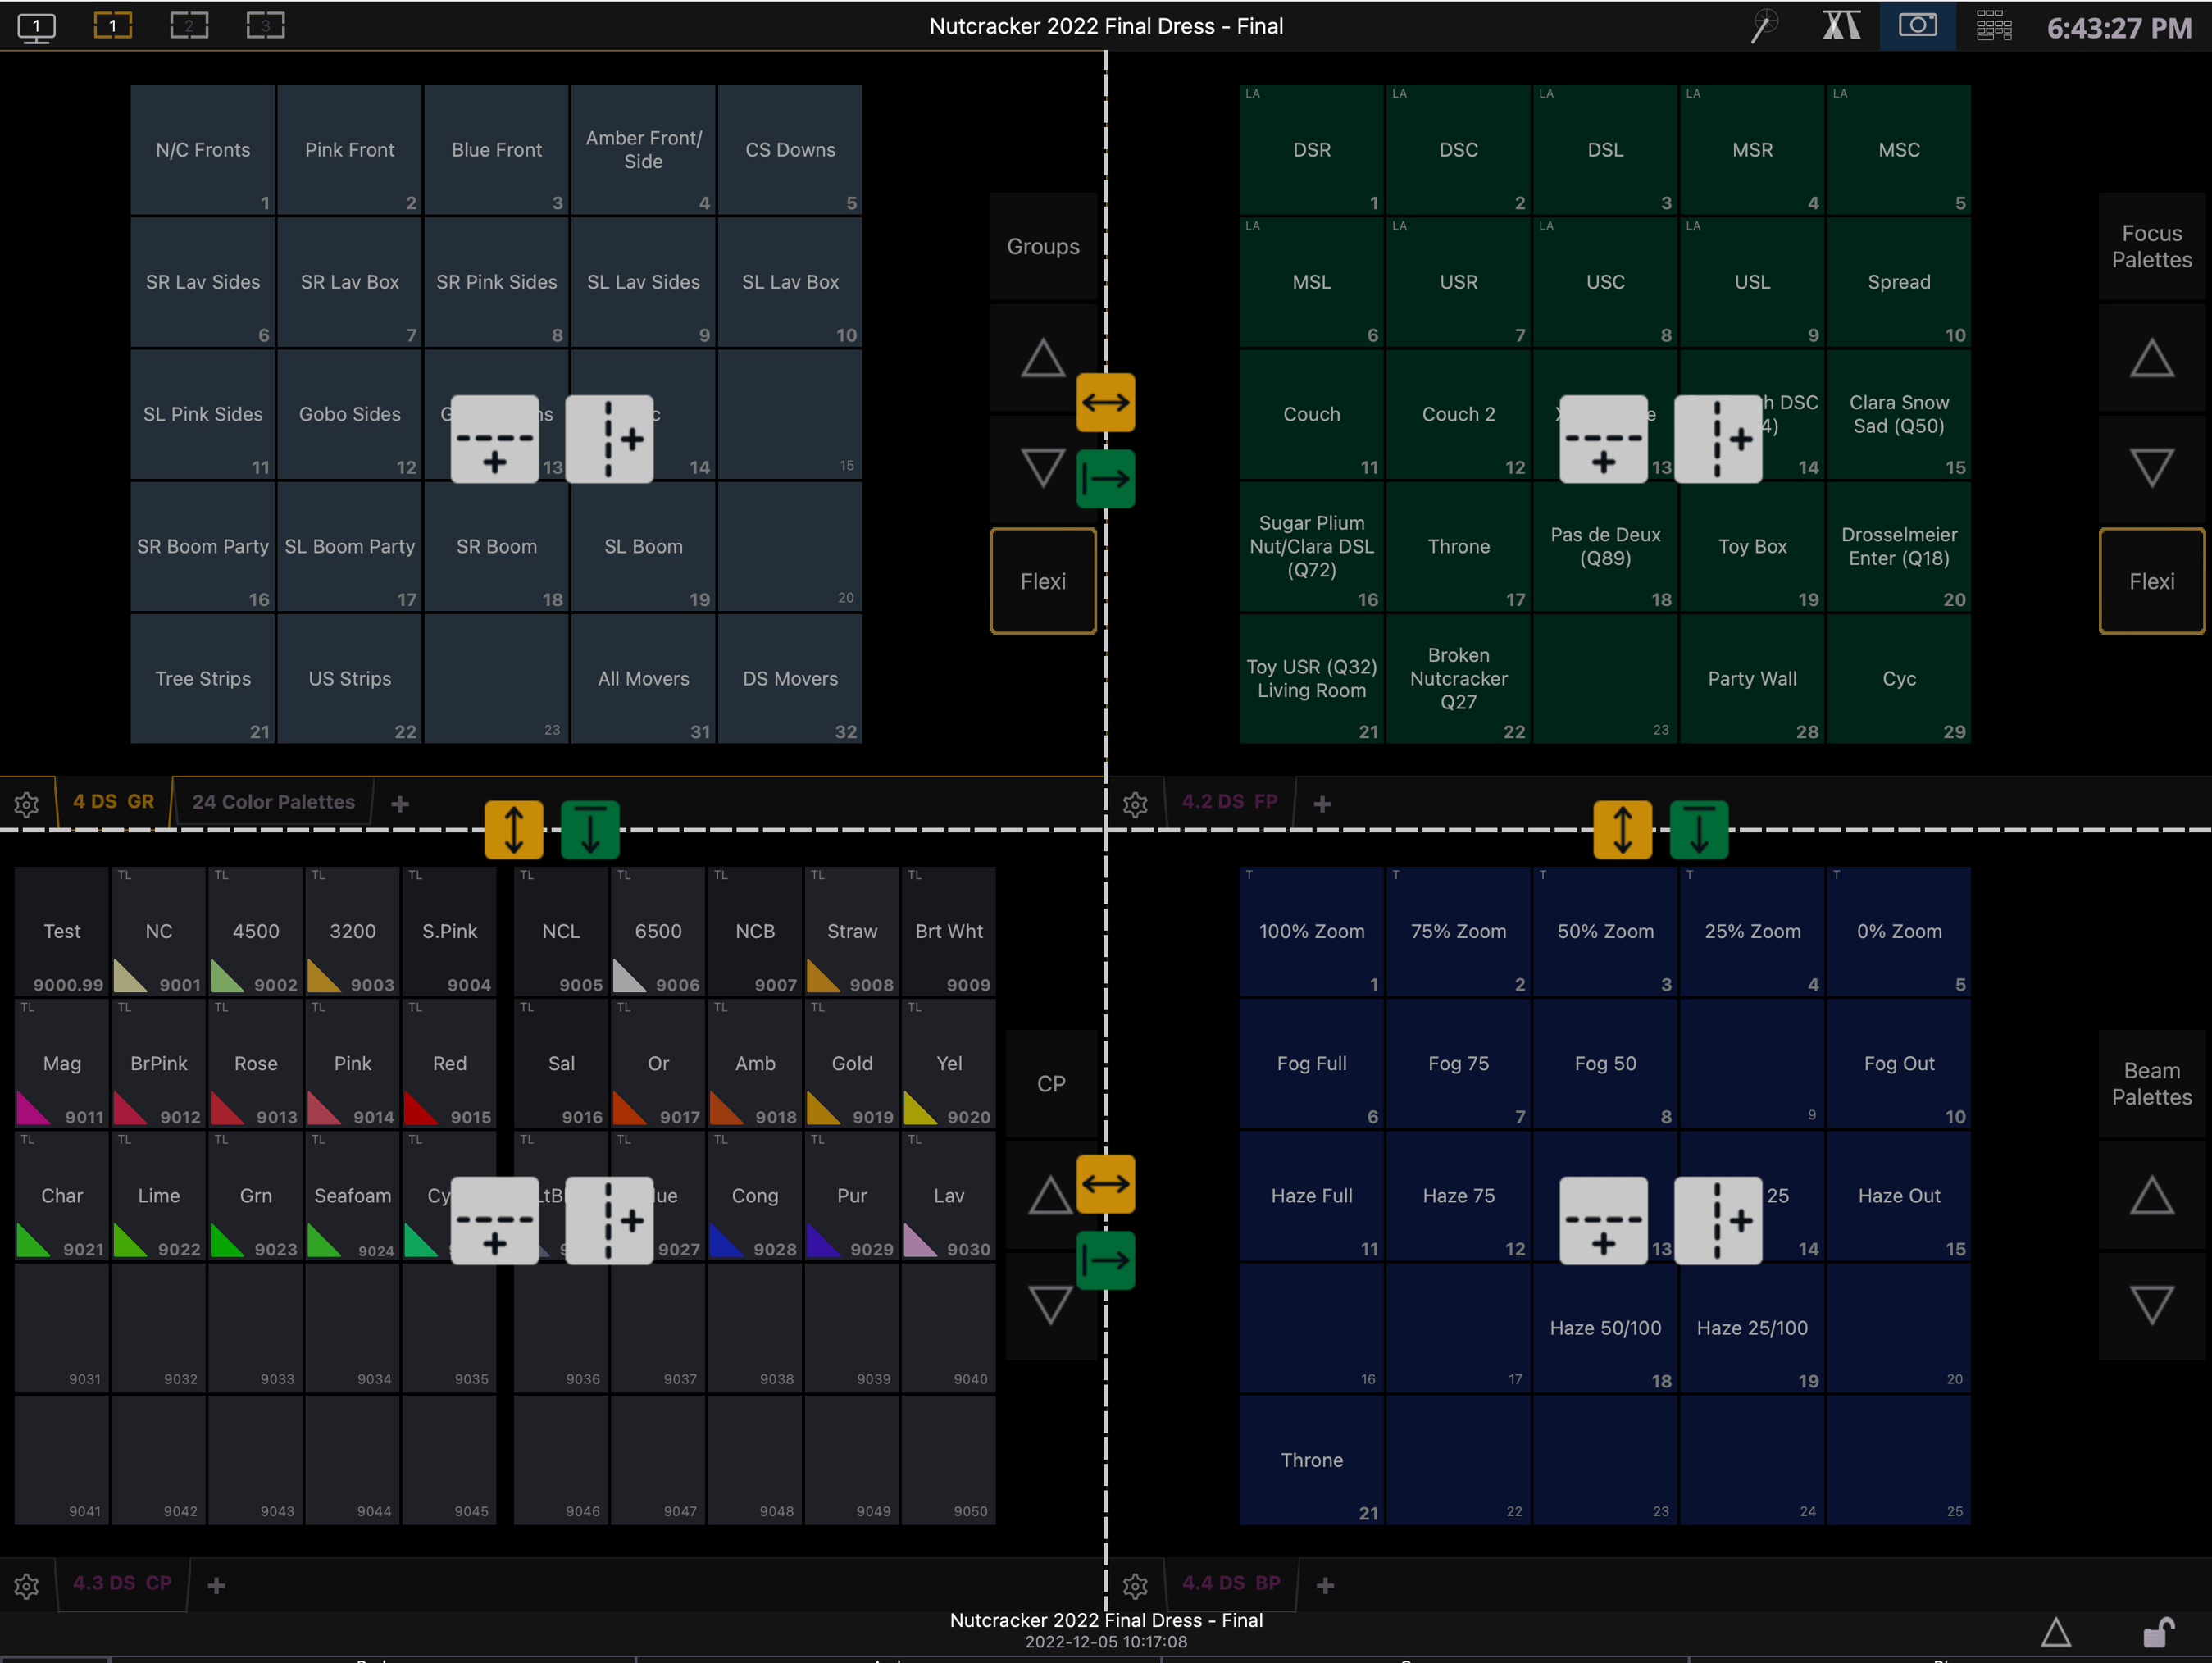Expand the bottom-right up triangle

coord(2055,1632)
